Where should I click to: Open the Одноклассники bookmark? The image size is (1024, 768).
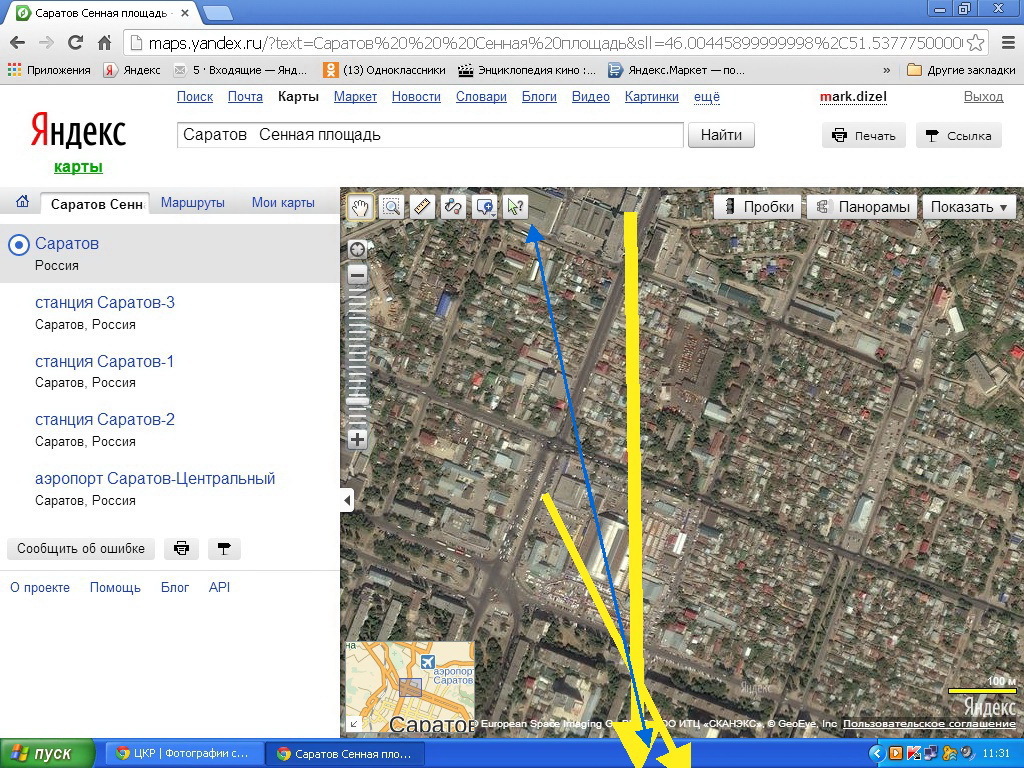(x=385, y=70)
